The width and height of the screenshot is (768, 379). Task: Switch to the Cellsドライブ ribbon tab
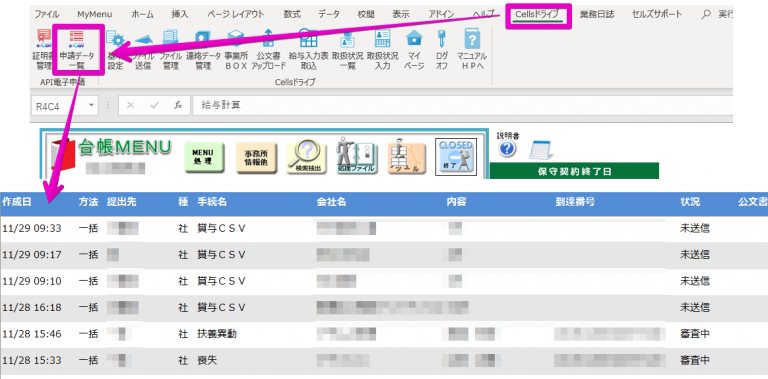(537, 14)
